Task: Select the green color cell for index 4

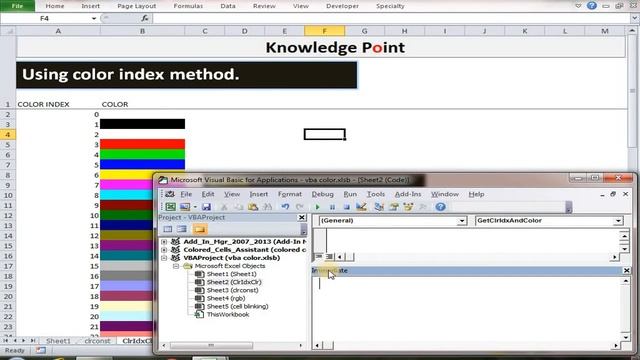Action: pyautogui.click(x=142, y=154)
